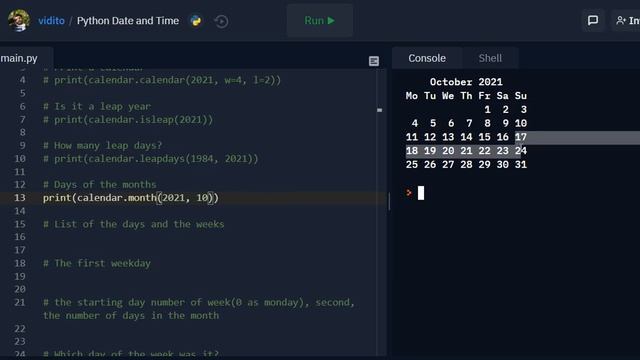Click comment '# List of the days and the weeks'
Screen dimensions: 640x360
click(133, 224)
